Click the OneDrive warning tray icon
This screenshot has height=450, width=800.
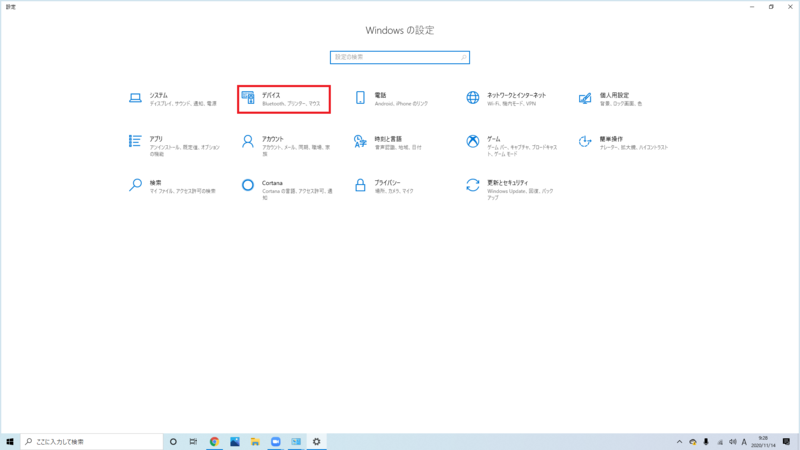click(x=693, y=442)
